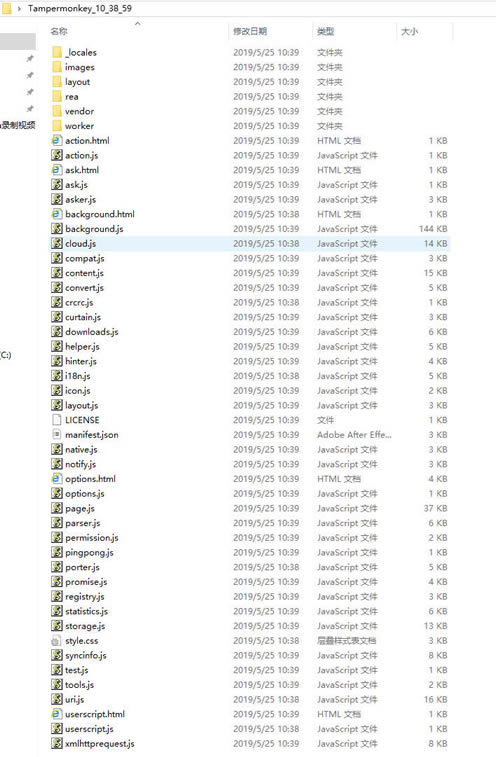Click the userscript.html file icon
496x757 pixels.
tap(57, 714)
